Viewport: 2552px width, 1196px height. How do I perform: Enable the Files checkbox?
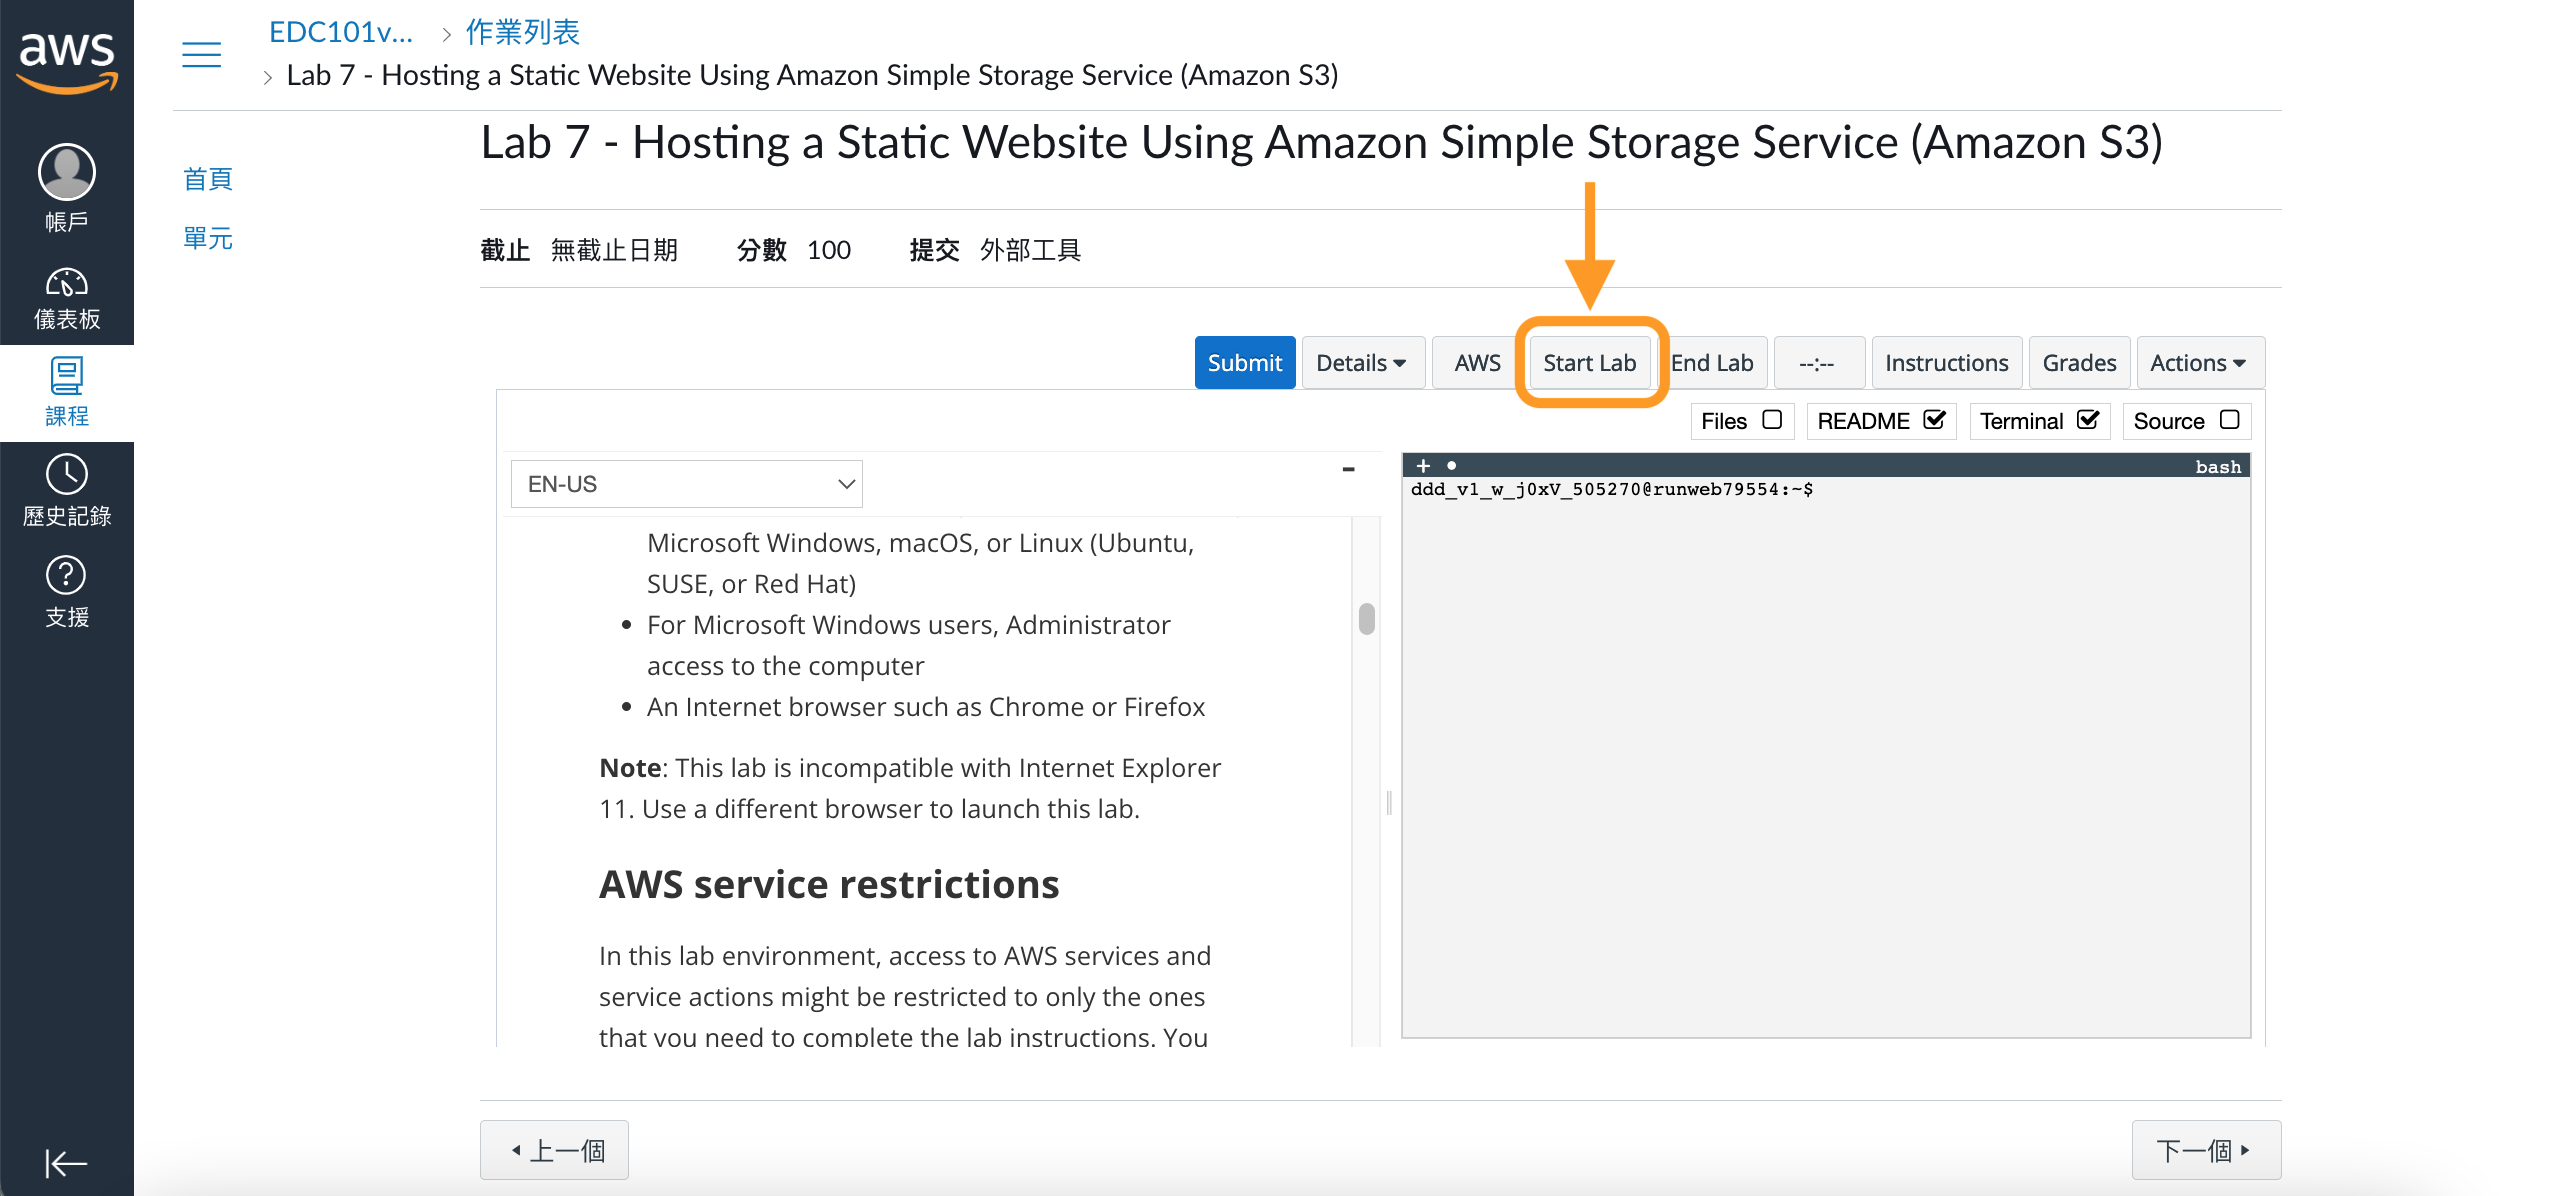pyautogui.click(x=1772, y=420)
